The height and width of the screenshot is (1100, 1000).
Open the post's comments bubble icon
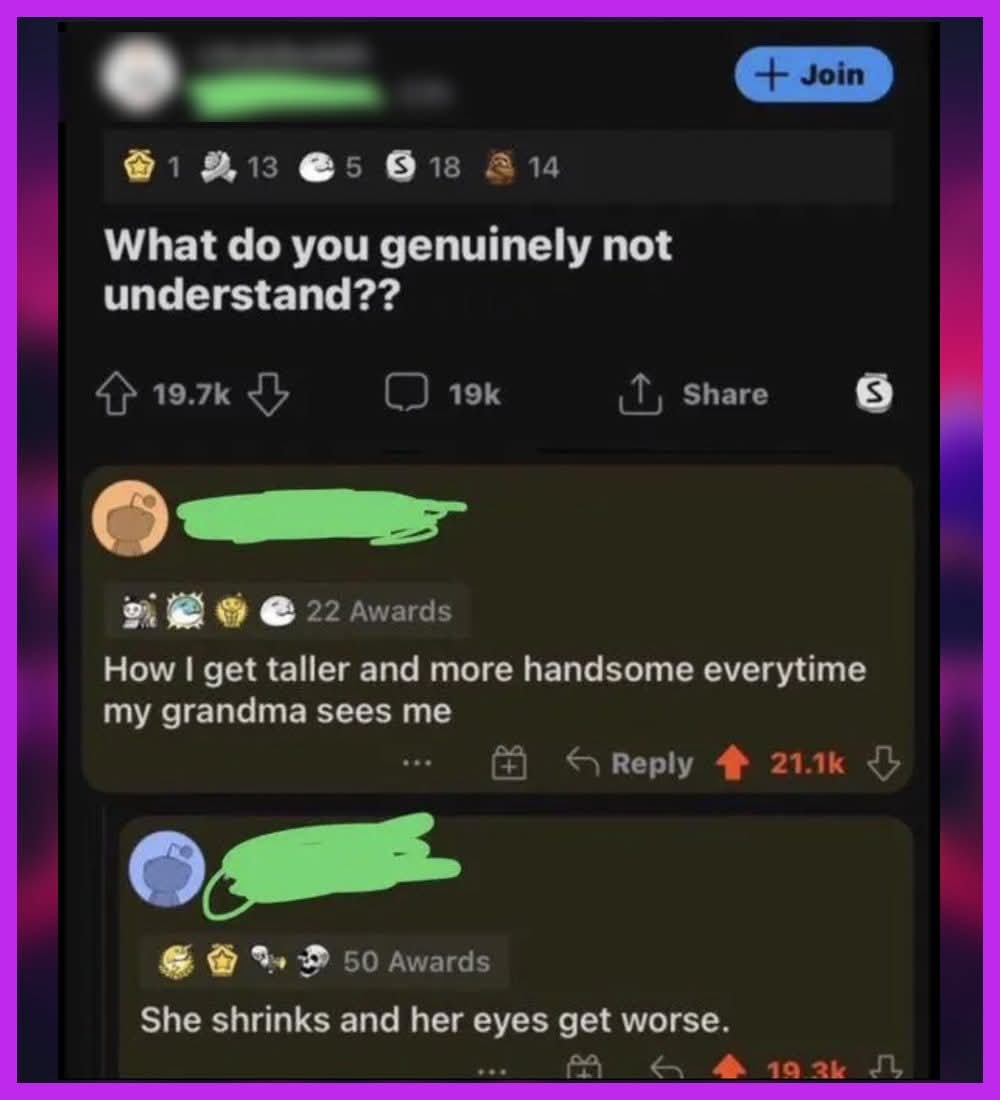pos(406,392)
